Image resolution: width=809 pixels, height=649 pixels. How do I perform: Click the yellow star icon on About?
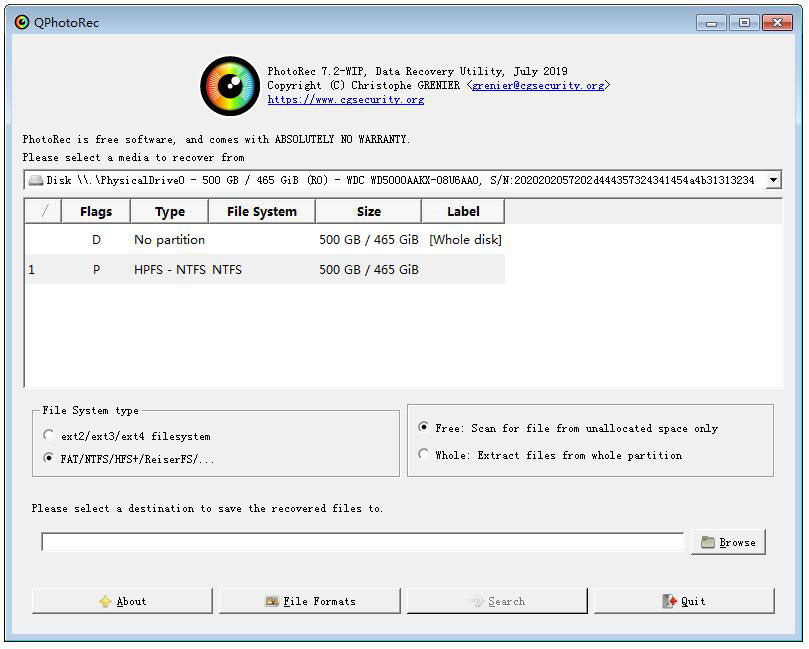(104, 600)
